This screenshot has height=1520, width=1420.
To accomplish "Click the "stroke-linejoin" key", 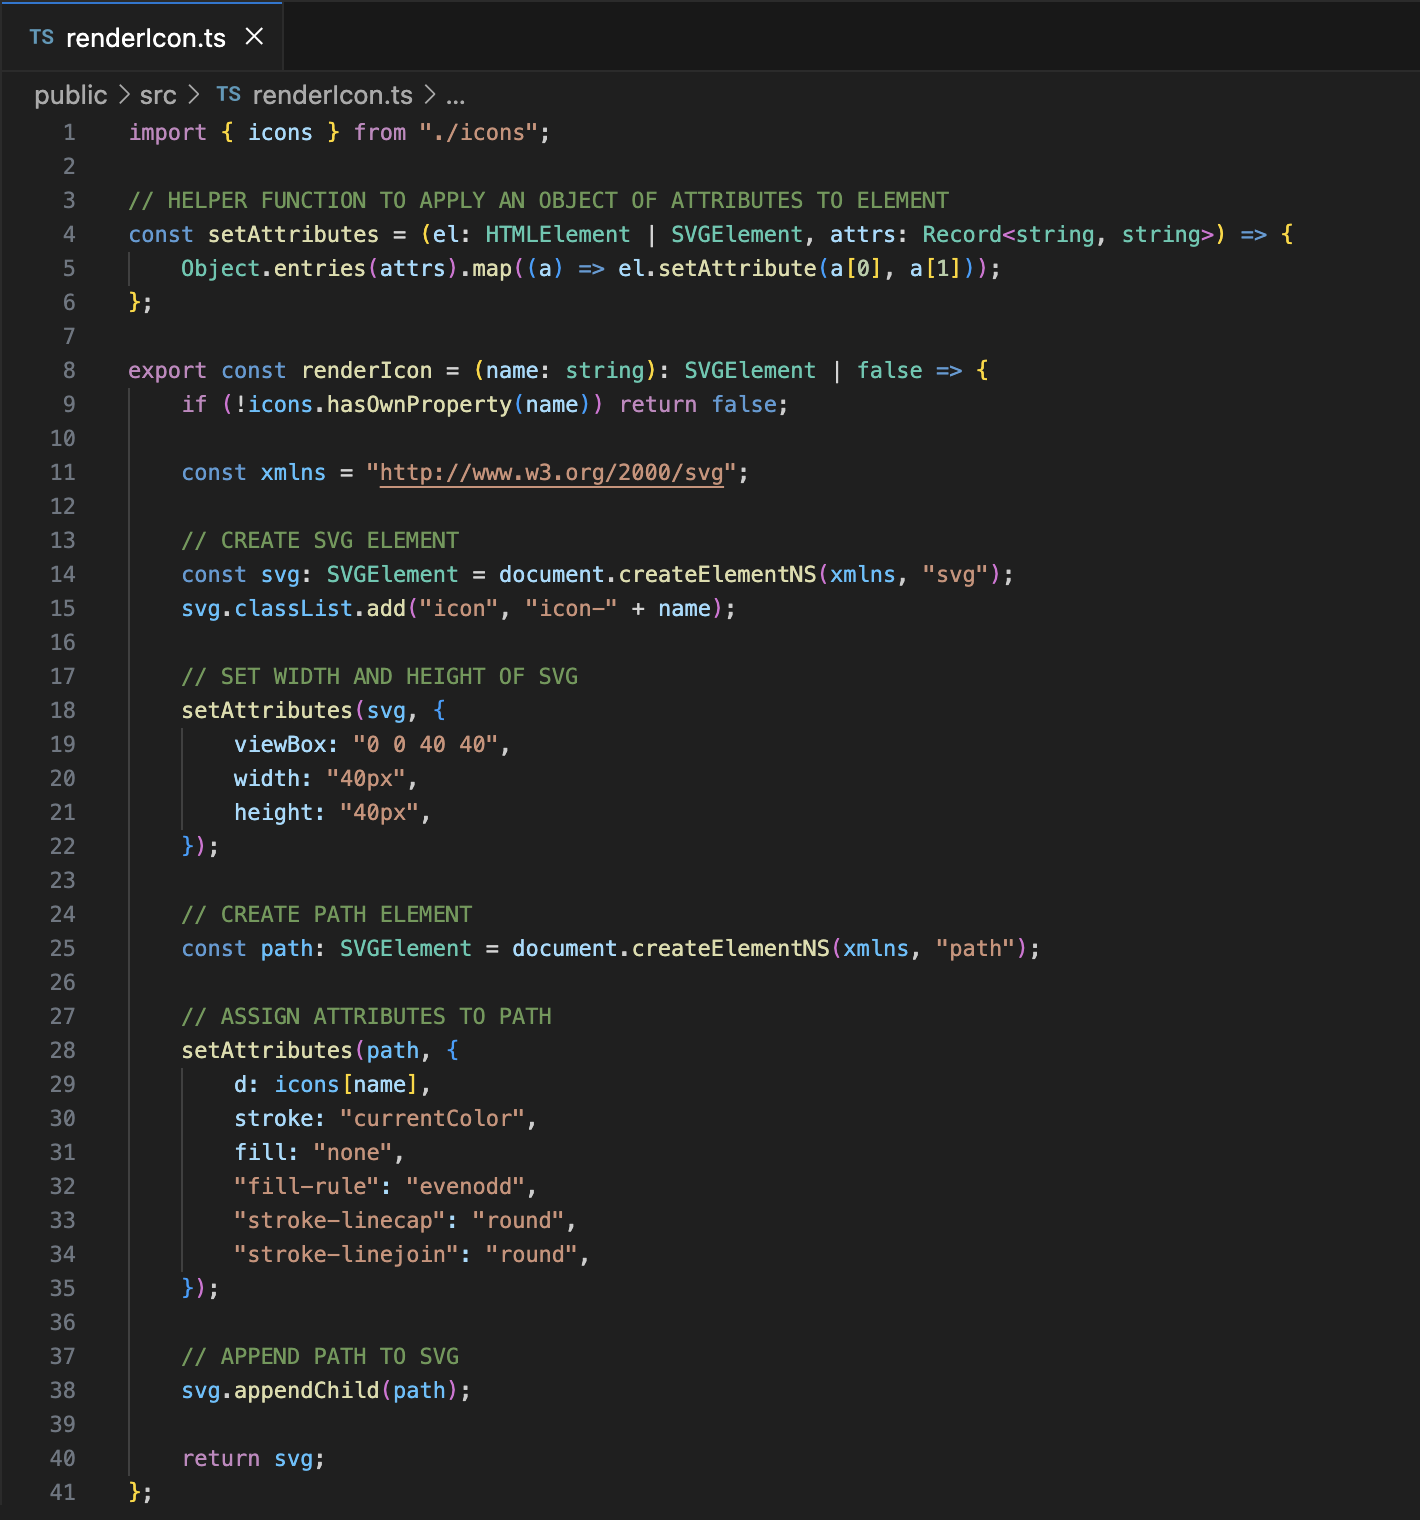I will pyautogui.click(x=346, y=1254).
